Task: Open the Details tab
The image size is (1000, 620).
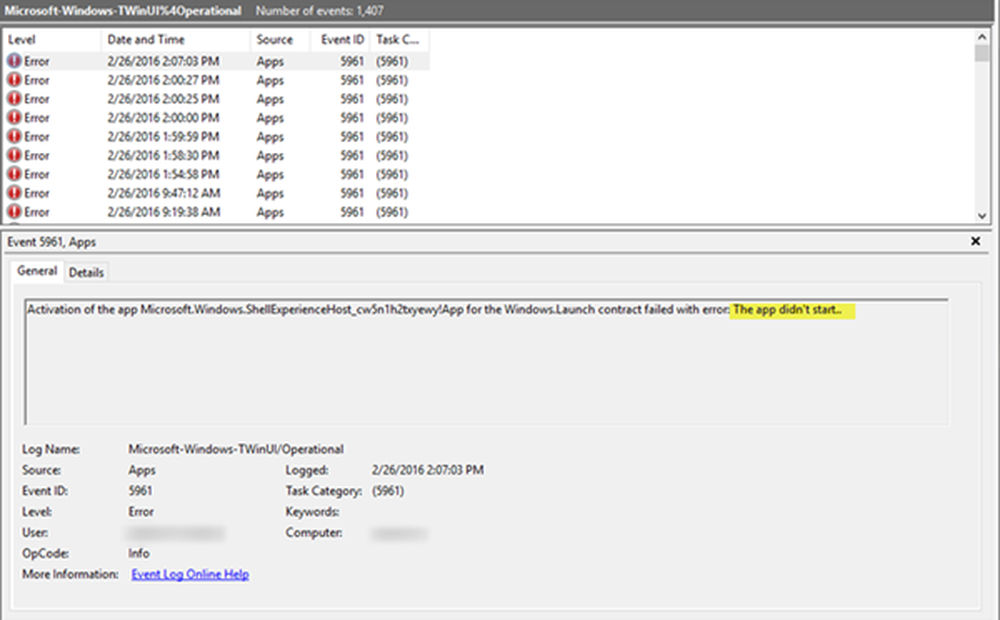Action: point(86,273)
